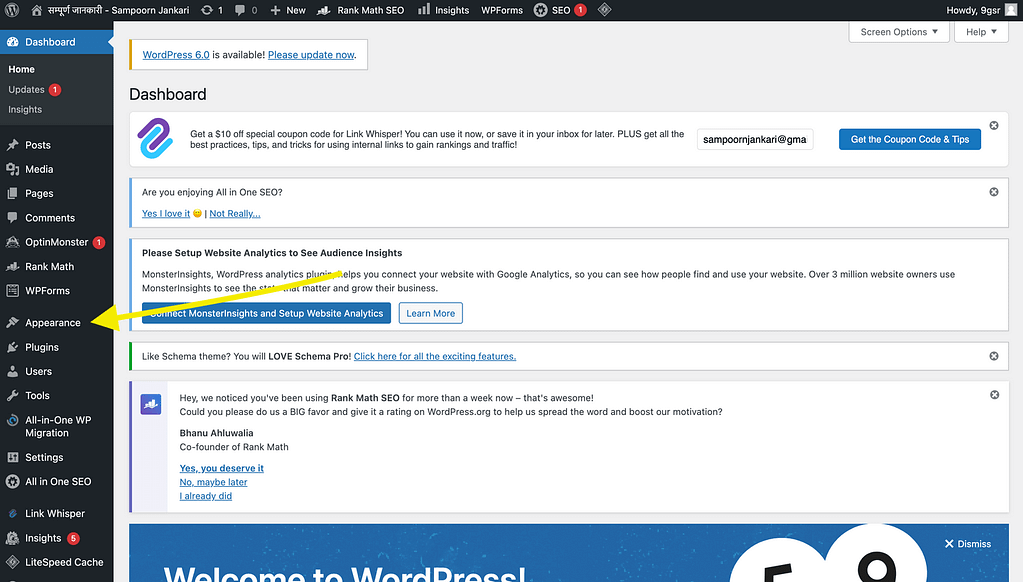Click the OptinMonster icon in sidebar
Image resolution: width=1023 pixels, height=582 pixels.
(x=12, y=242)
